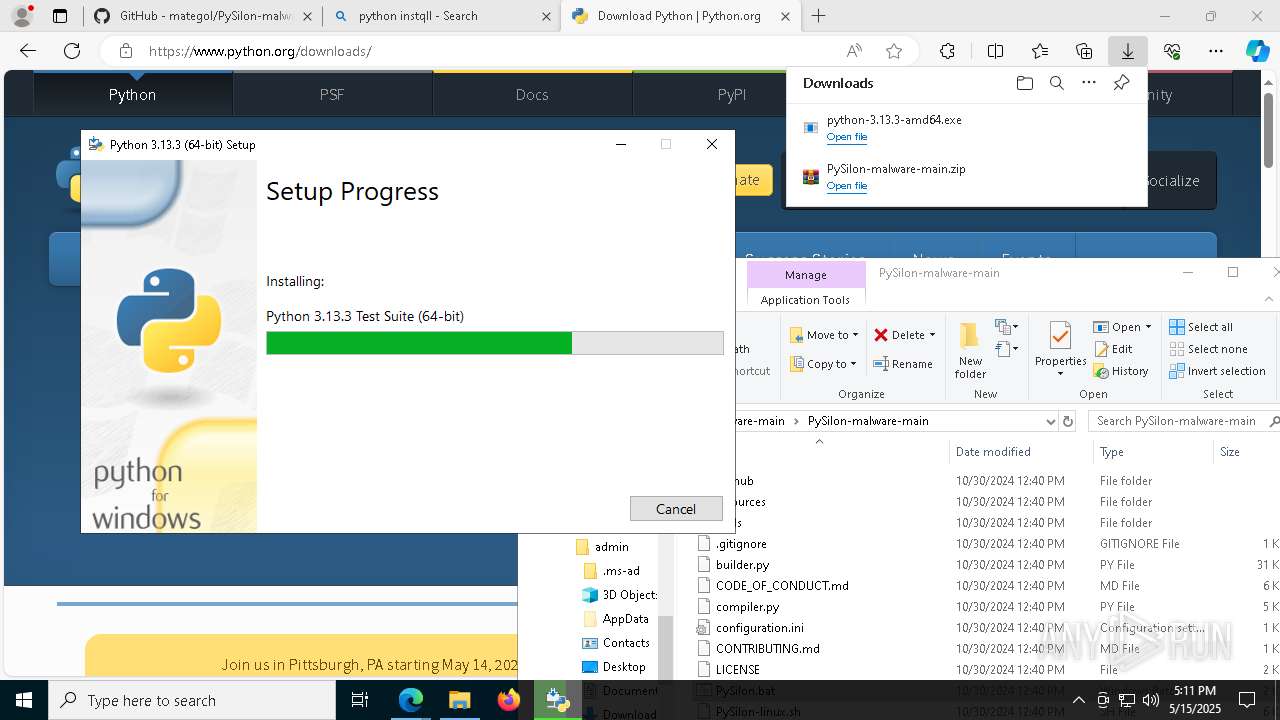Select .gitignore file
The height and width of the screenshot is (720, 1280).
click(x=741, y=544)
